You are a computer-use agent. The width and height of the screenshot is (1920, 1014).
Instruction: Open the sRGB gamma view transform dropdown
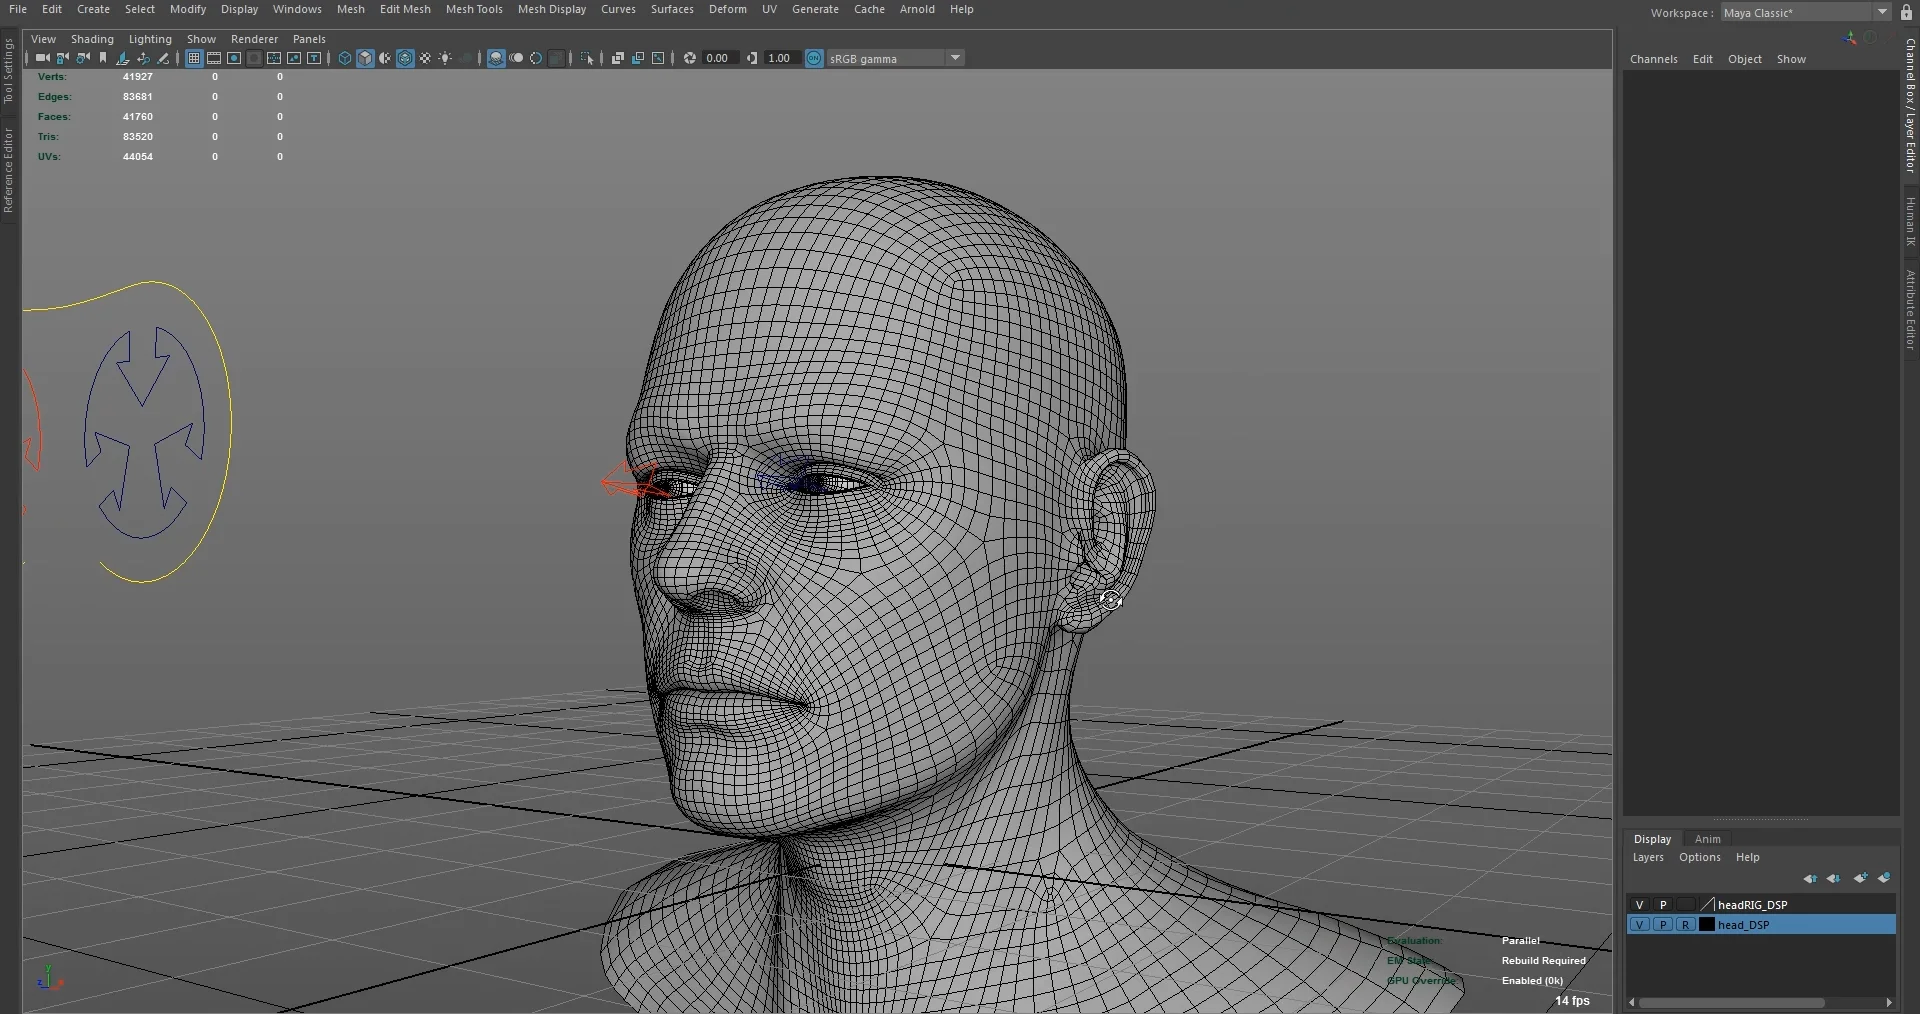click(x=957, y=58)
